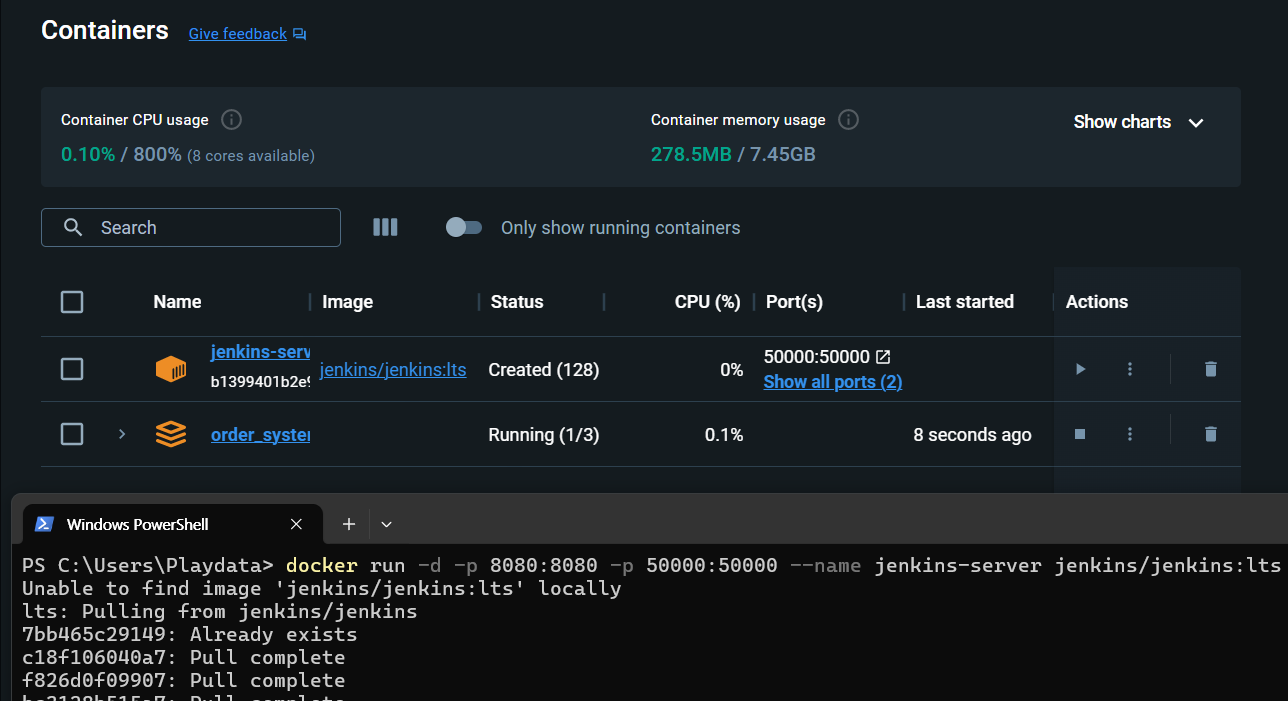Click the 278.5MB memory usage value
The width and height of the screenshot is (1288, 701).
pyautogui.click(x=691, y=155)
